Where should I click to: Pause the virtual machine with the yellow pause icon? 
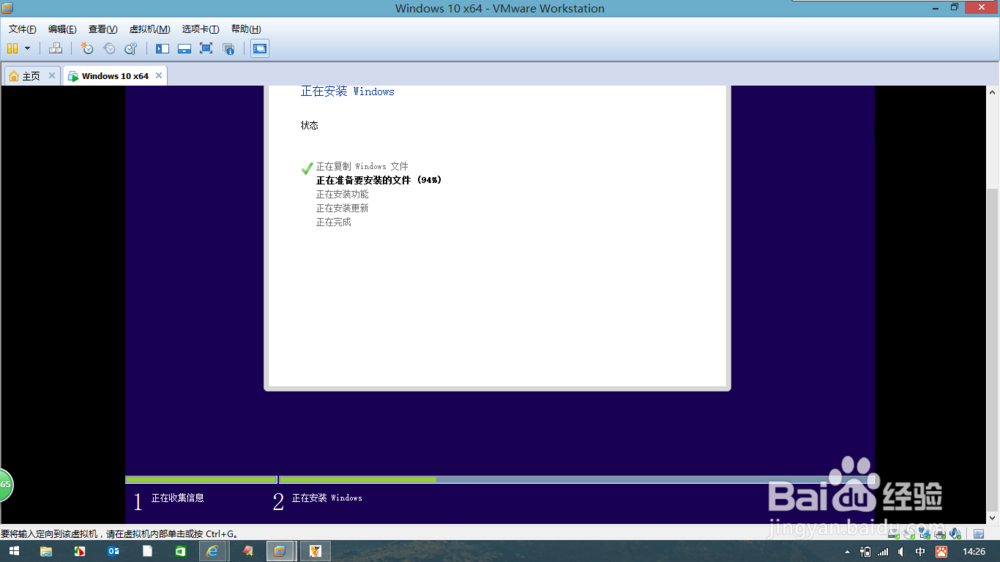pos(12,48)
